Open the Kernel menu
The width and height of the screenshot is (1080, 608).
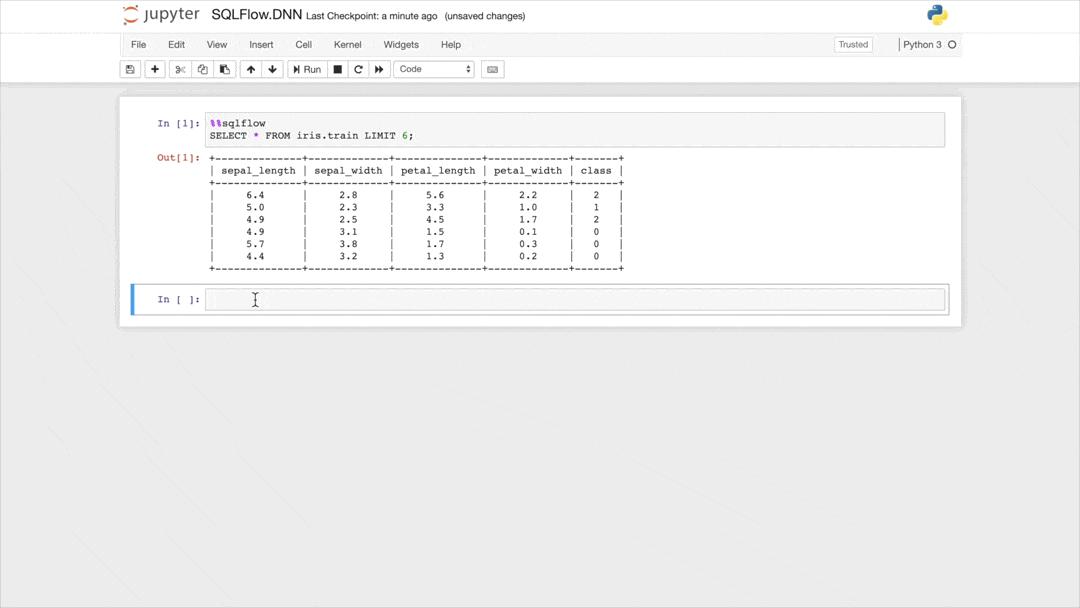(x=347, y=45)
